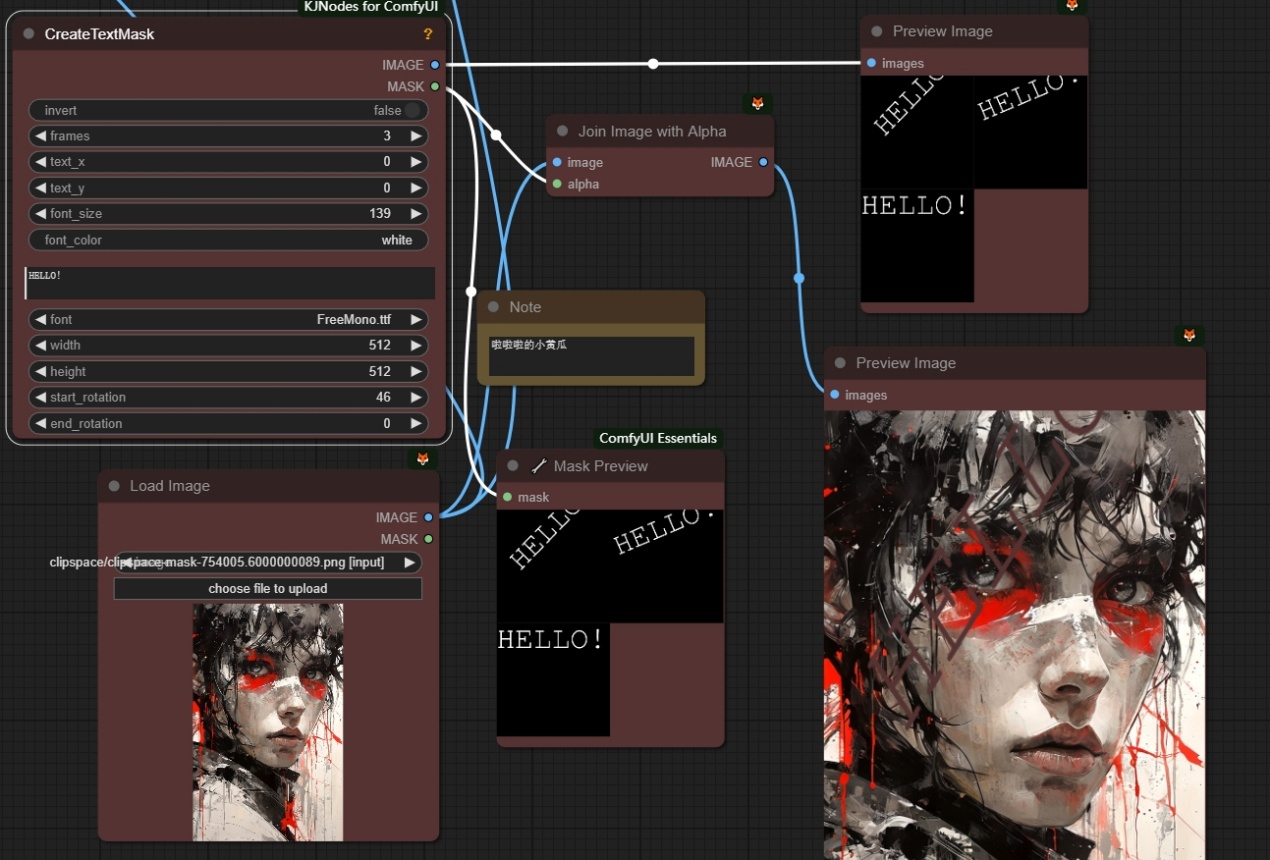This screenshot has width=1270, height=860.
Task: Collapse the CreateTextMask node via its dot
Action: click(x=29, y=34)
